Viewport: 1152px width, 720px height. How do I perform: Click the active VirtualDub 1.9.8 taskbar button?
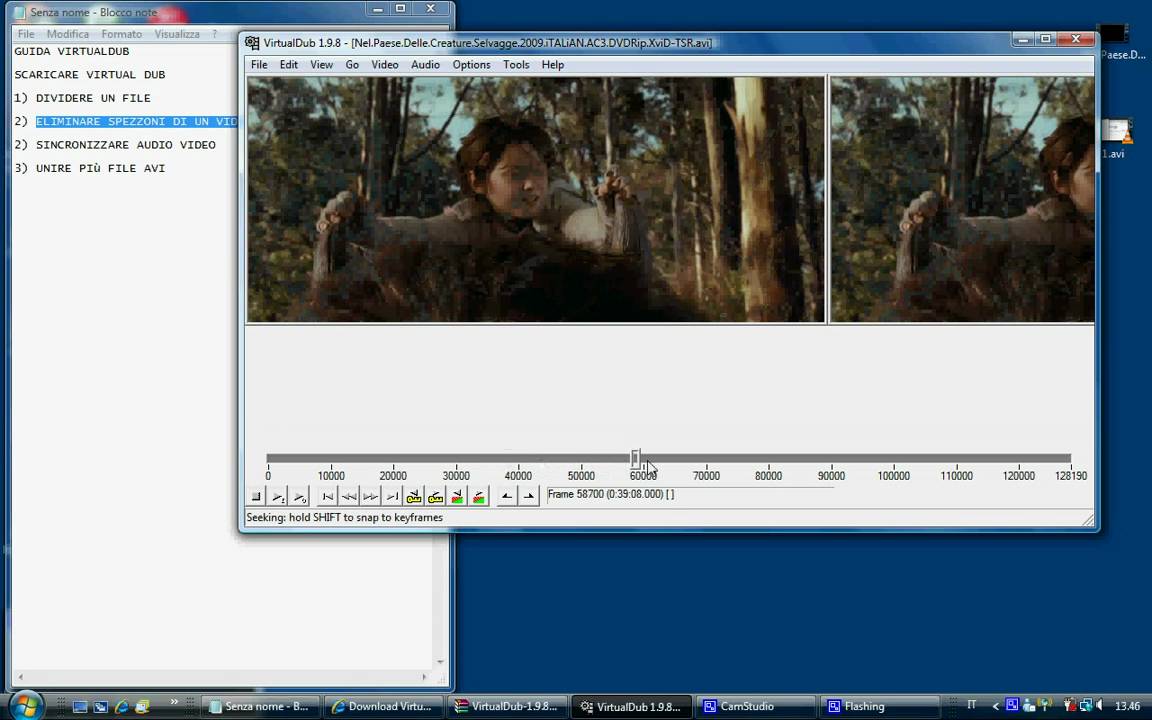(x=631, y=706)
